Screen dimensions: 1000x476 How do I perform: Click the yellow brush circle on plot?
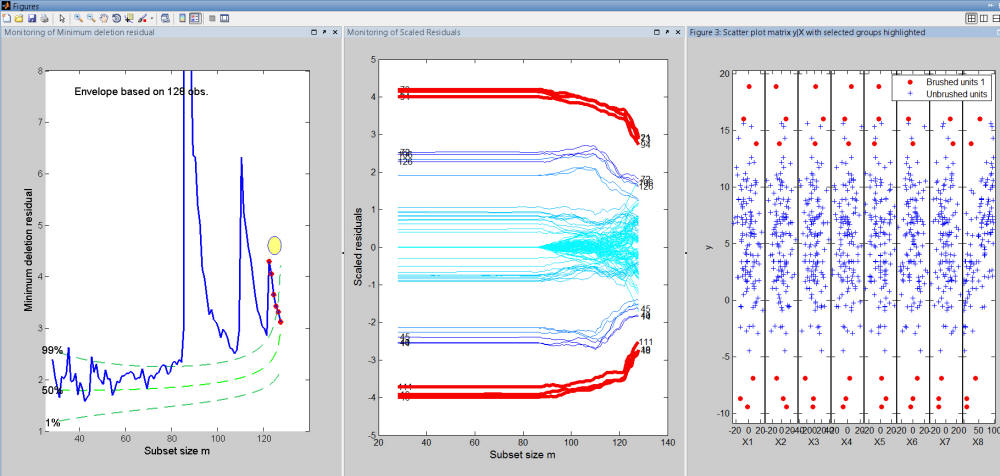pos(274,245)
